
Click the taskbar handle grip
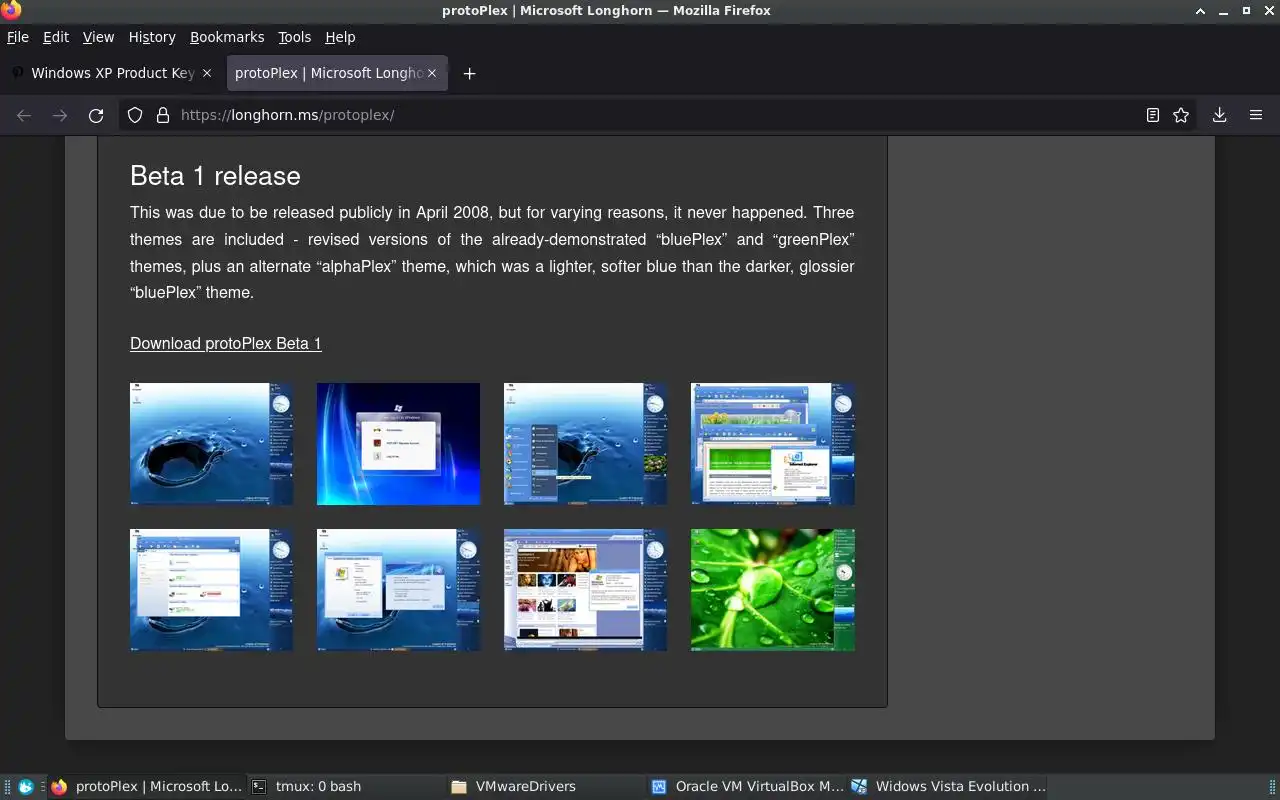point(6,787)
